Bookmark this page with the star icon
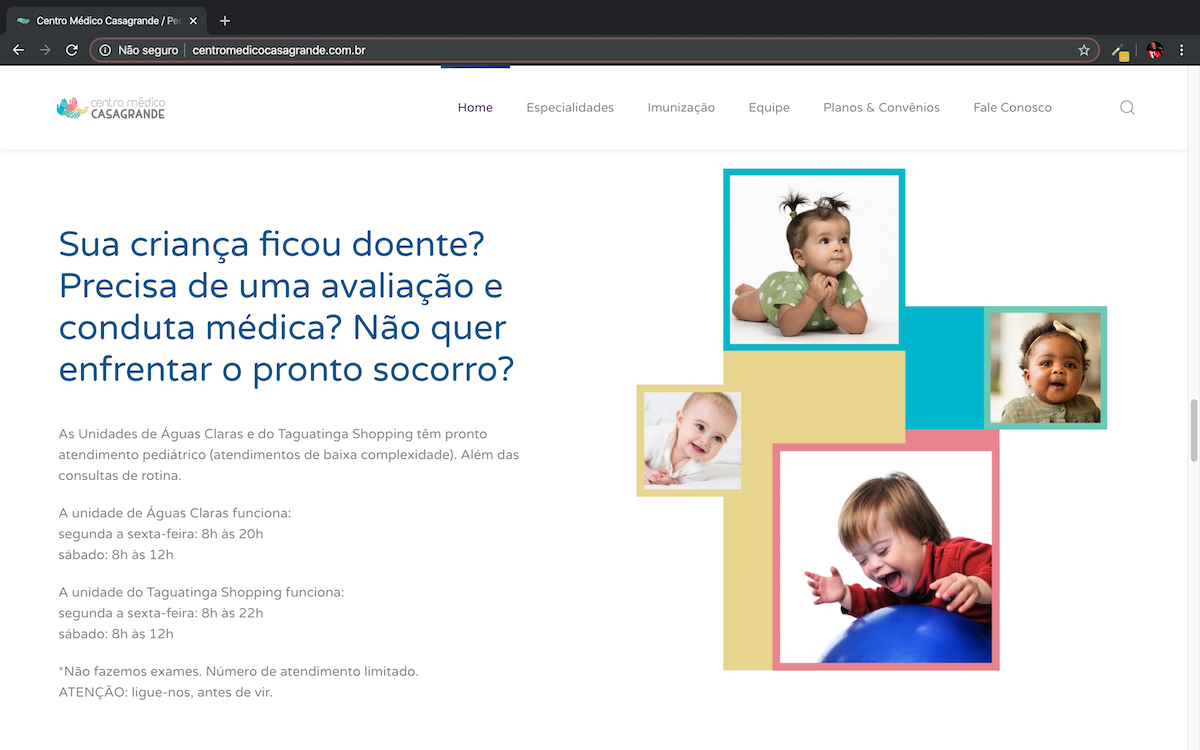The width and height of the screenshot is (1200, 750). click(x=1084, y=50)
